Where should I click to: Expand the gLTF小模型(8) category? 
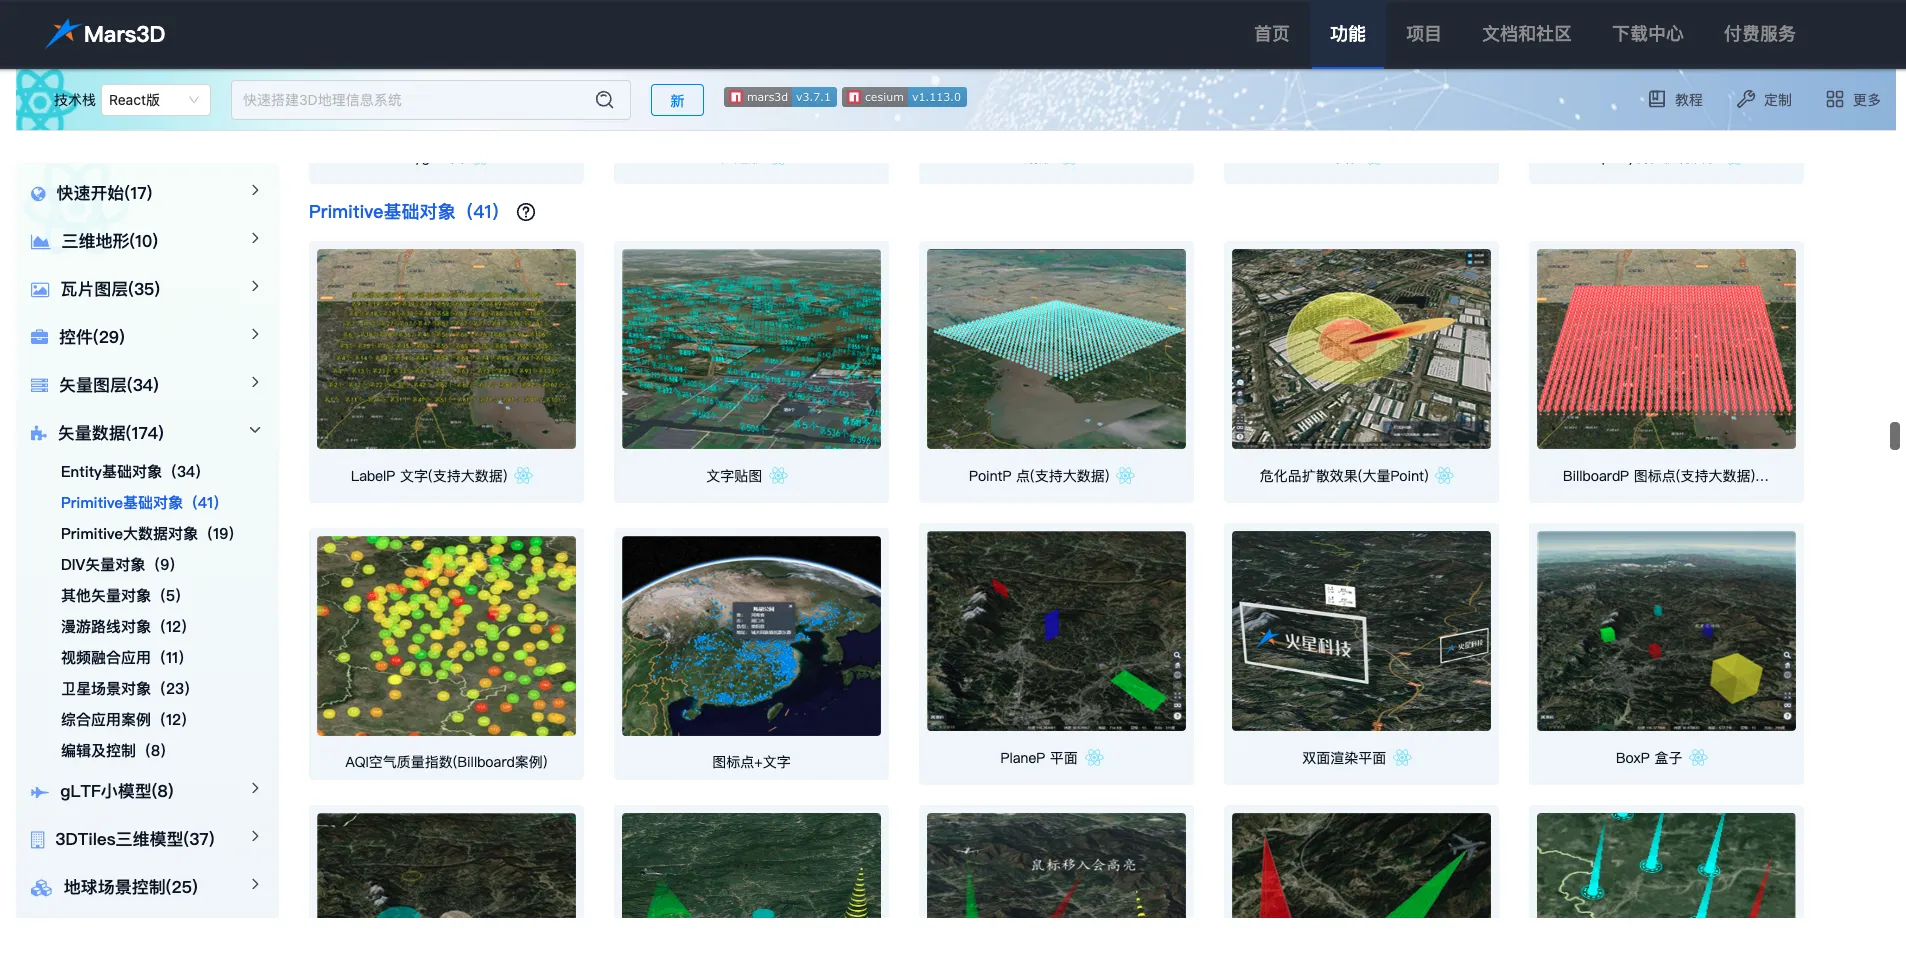(255, 788)
